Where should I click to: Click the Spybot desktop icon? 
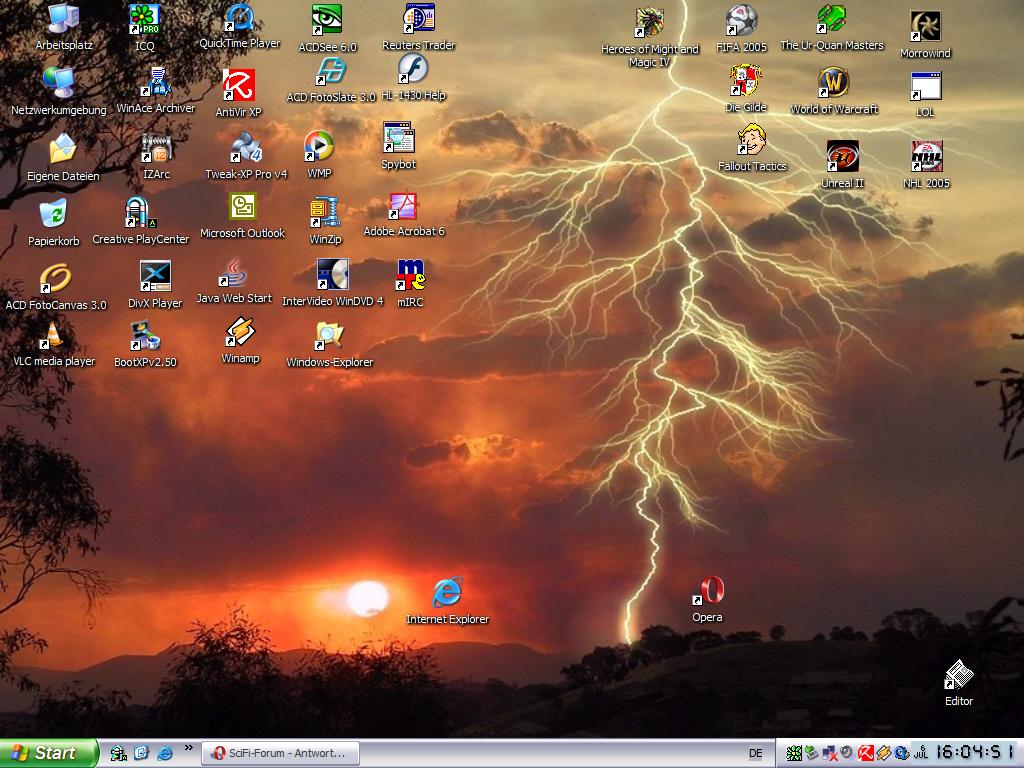[398, 139]
